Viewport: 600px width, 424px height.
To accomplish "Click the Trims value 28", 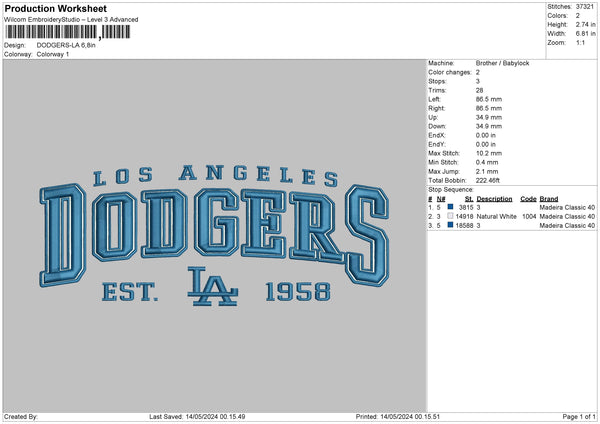I will [x=479, y=90].
